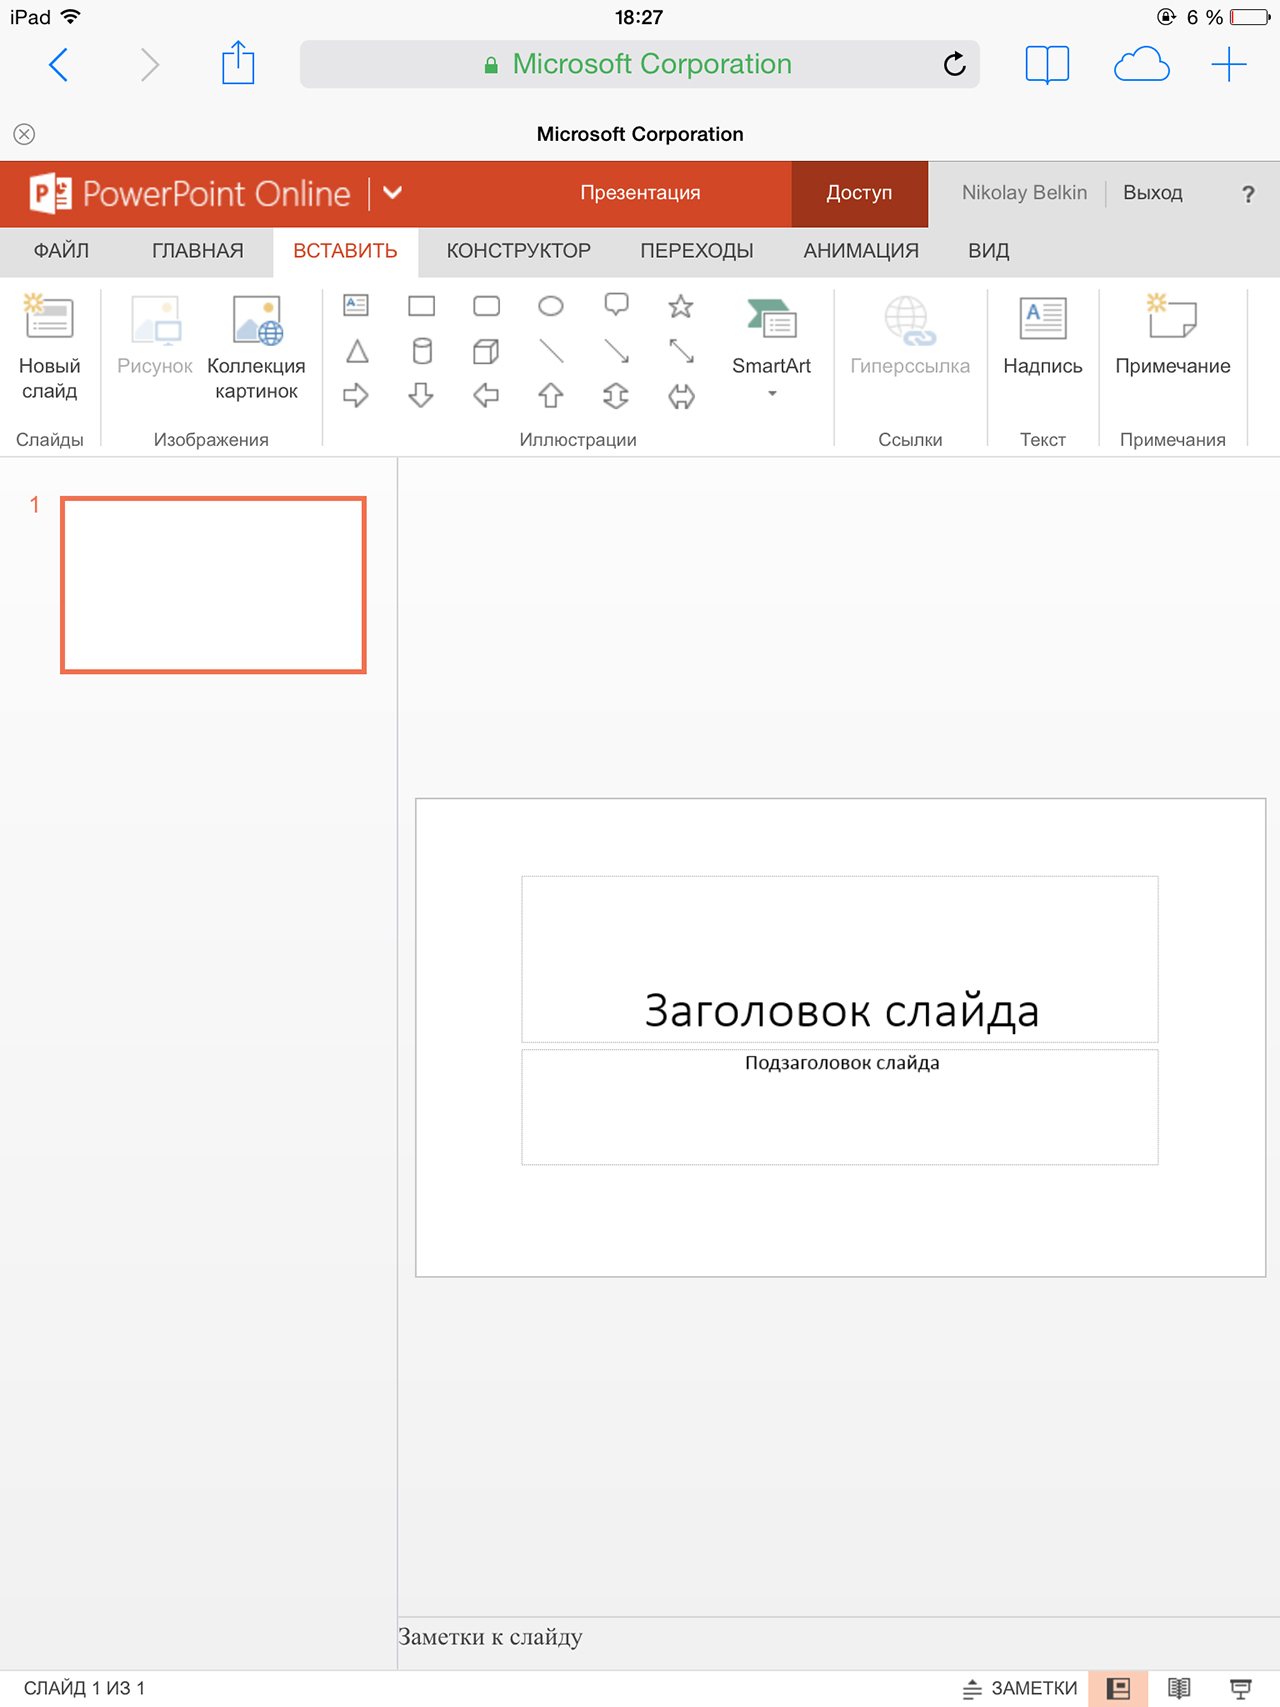The height and width of the screenshot is (1707, 1280).
Task: Select the double arrow line shape
Action: (681, 351)
